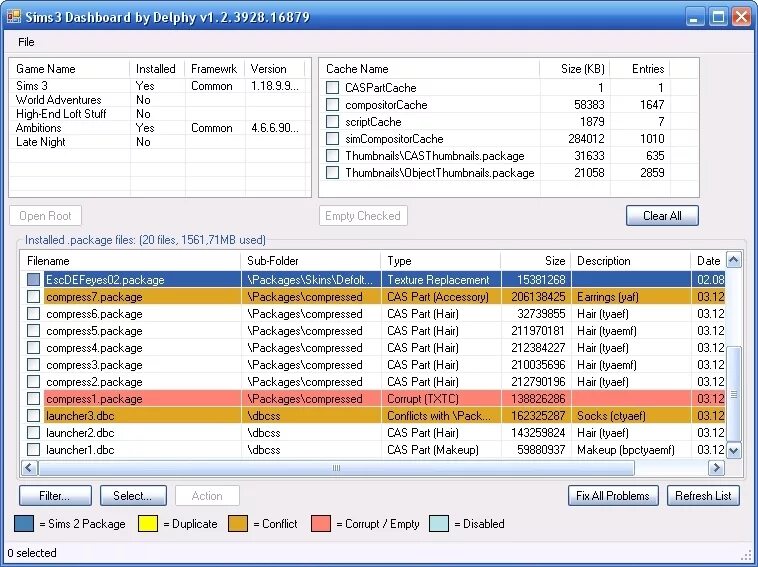Tick the checkbox for compress3.package

[x=33, y=364]
